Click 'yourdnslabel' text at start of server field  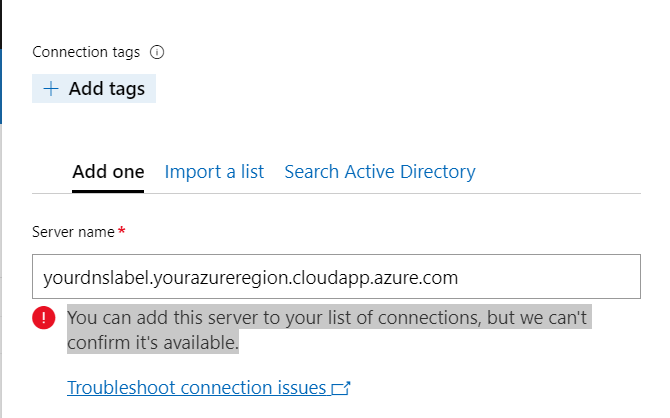96,278
